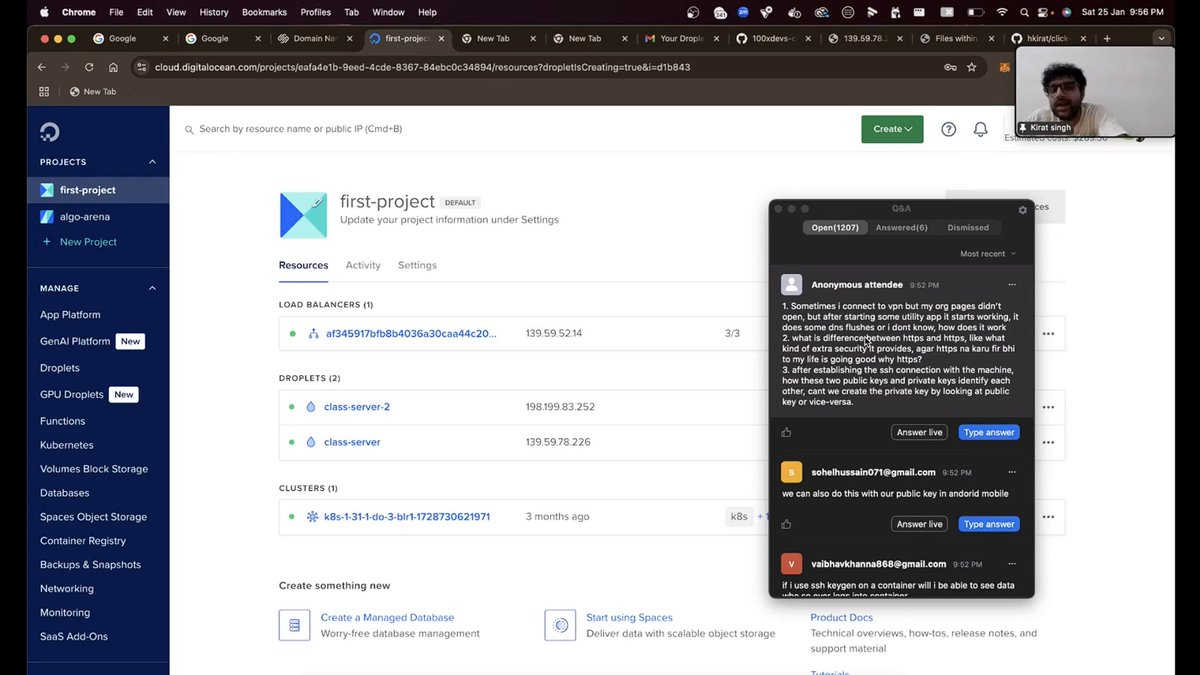The width and height of the screenshot is (1200, 675).
Task: Open the class-server droplet link
Action: [352, 442]
